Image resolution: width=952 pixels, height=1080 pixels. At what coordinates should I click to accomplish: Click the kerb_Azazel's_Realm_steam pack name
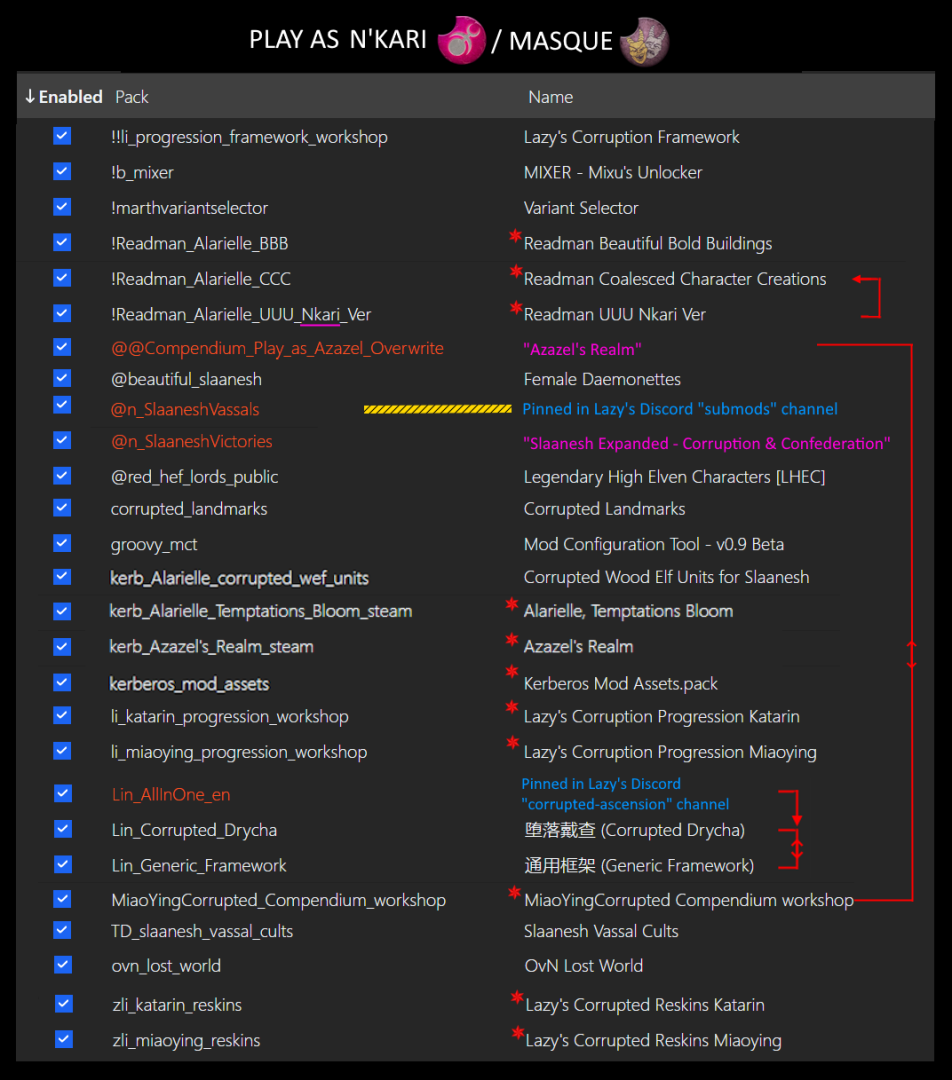coord(211,647)
